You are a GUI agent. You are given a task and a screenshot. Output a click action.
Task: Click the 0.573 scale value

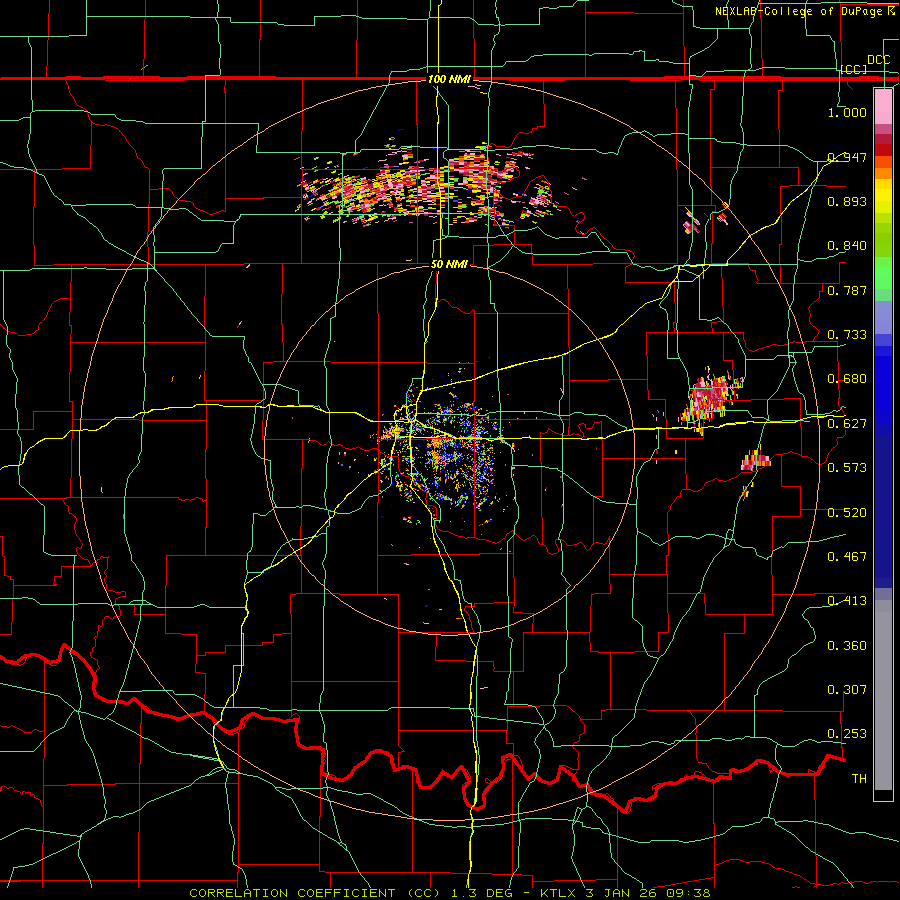847,468
